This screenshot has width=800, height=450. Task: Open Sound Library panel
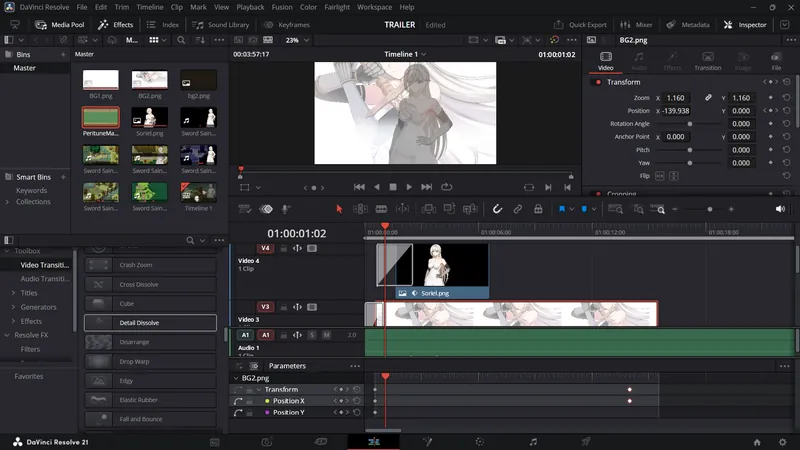point(220,24)
